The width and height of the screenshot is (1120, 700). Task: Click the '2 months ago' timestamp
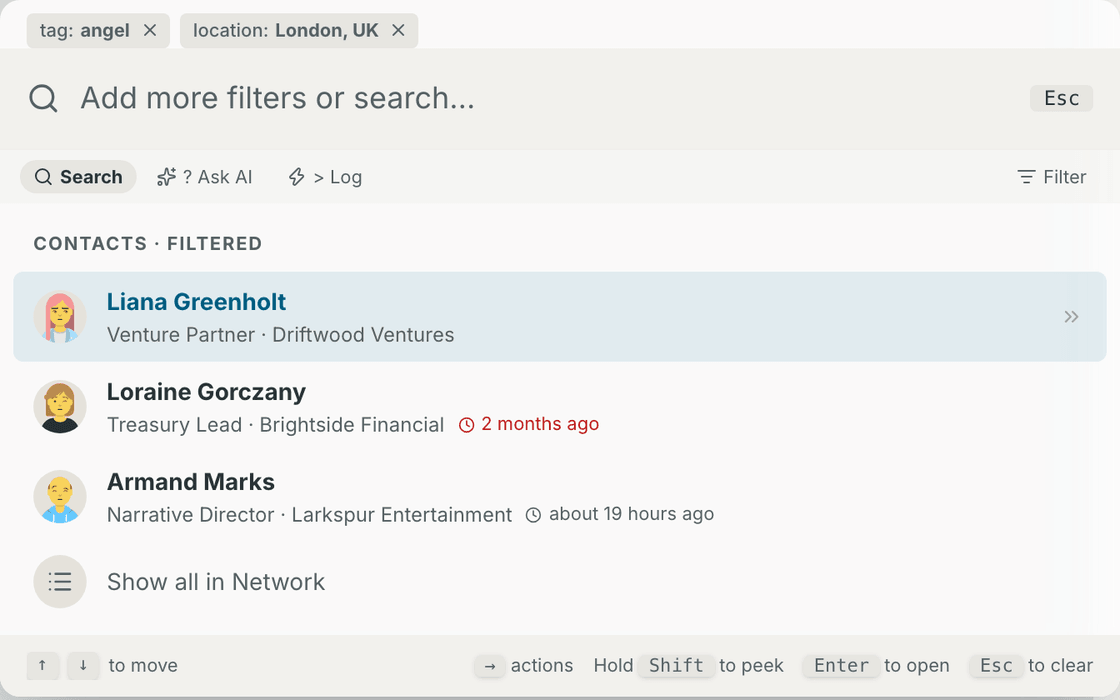point(540,424)
